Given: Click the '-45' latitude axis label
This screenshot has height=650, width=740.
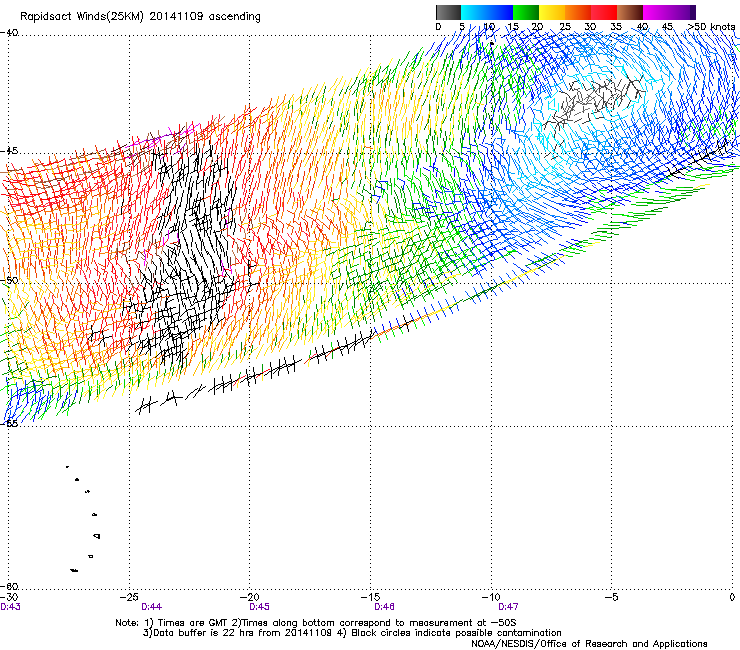Looking at the screenshot, I should [9, 151].
